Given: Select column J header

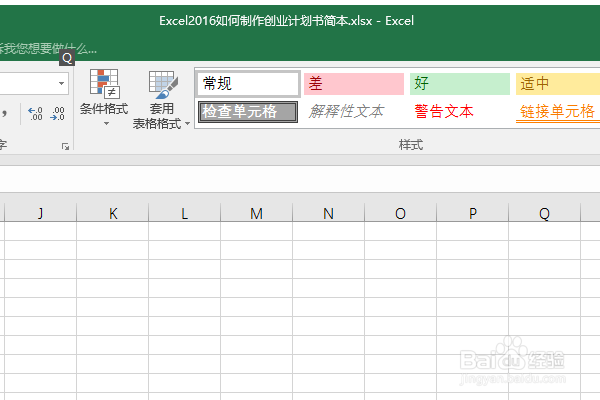Looking at the screenshot, I should 41,213.
